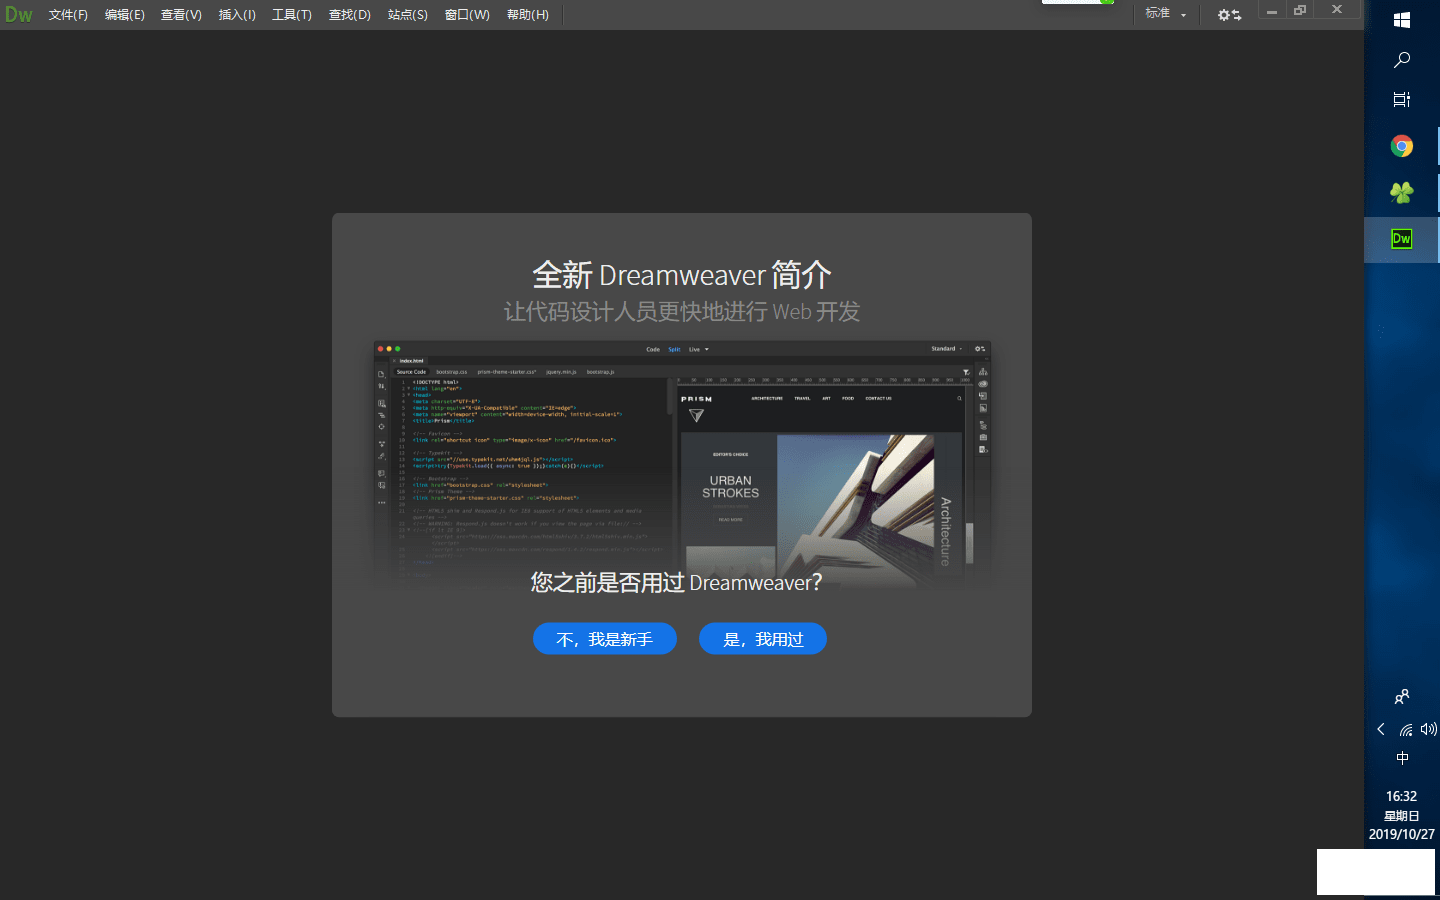Click the Dreamweaver Dw logo in menu bar
Image resolution: width=1440 pixels, height=900 pixels.
coord(18,15)
